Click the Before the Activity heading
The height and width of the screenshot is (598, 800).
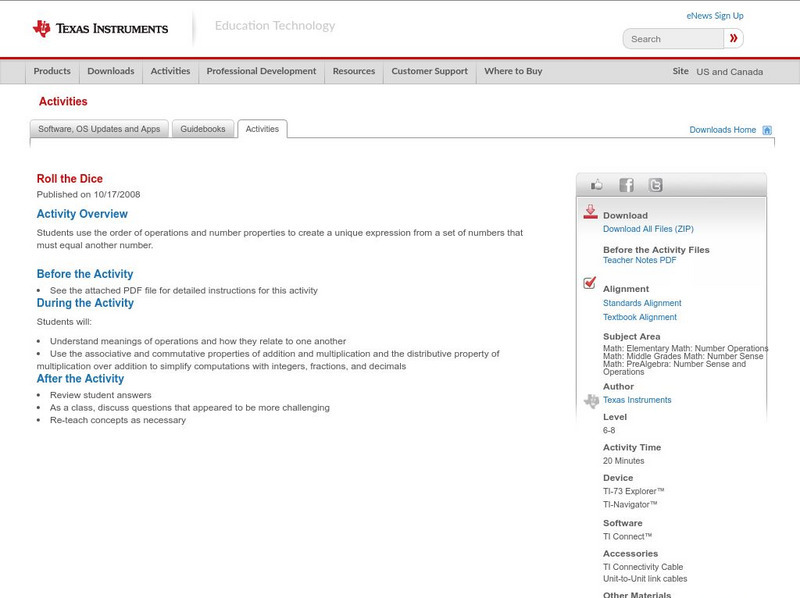[85, 274]
